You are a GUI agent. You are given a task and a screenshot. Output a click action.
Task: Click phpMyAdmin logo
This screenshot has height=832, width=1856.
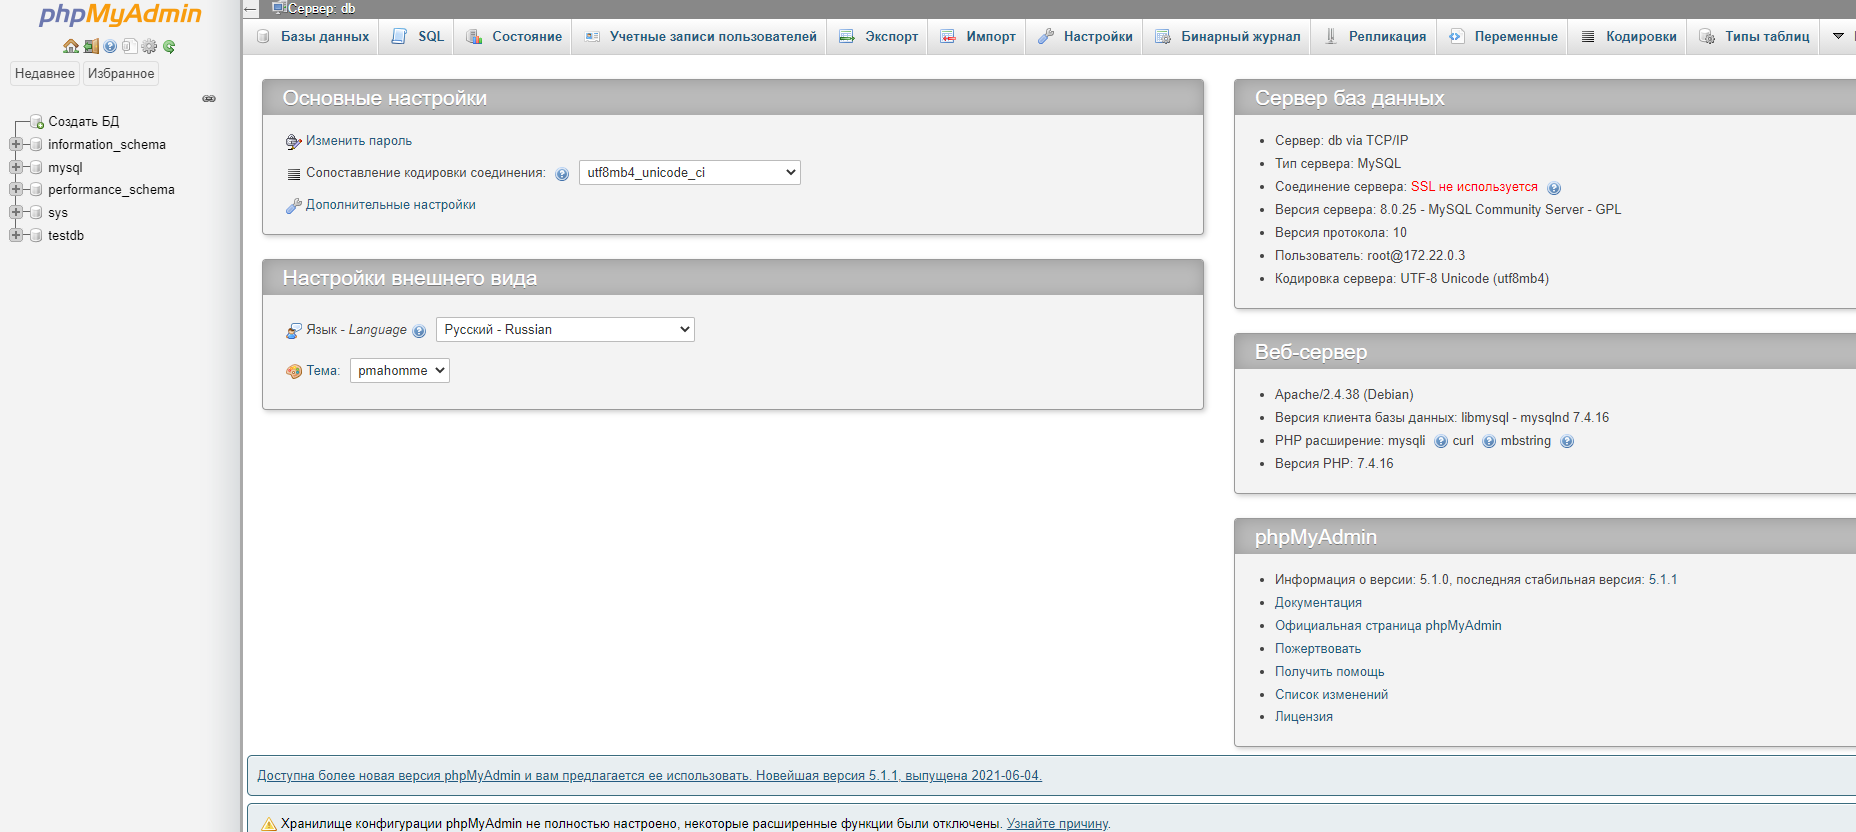120,15
